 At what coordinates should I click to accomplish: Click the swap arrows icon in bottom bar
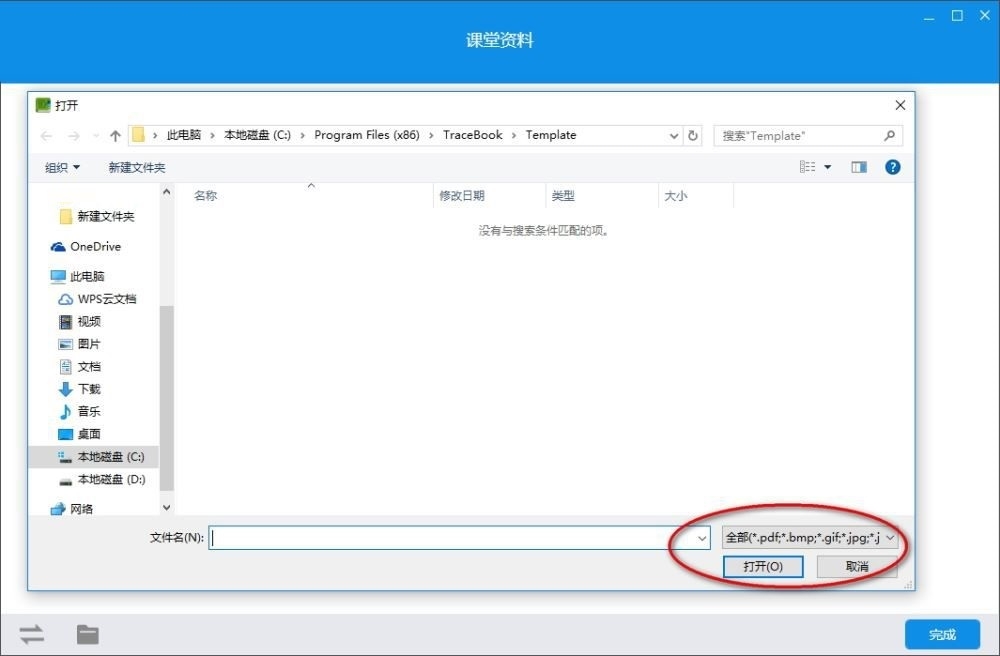pos(32,634)
